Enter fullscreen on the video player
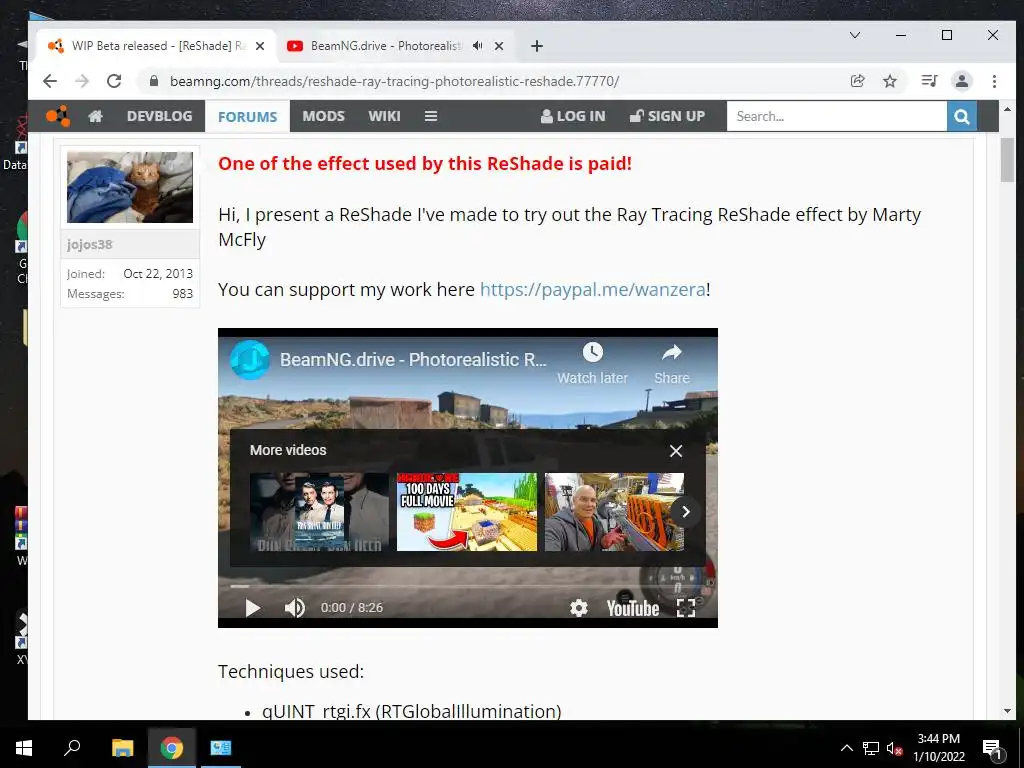The width and height of the screenshot is (1024, 768). pos(686,608)
